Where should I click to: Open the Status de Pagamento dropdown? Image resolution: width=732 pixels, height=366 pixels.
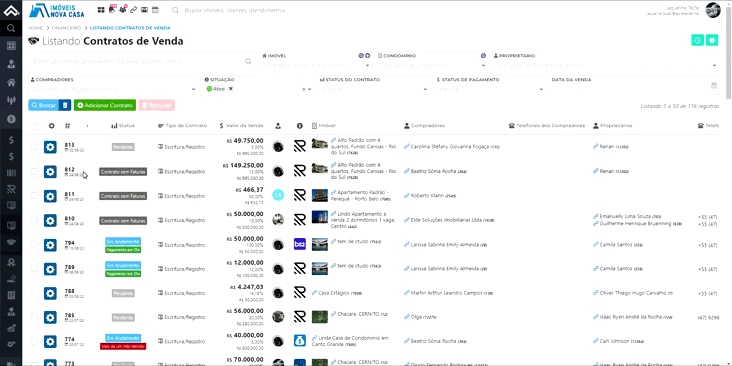(x=490, y=89)
